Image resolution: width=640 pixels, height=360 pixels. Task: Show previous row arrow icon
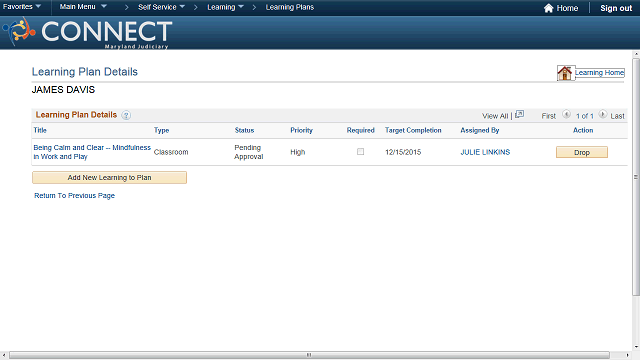[x=566, y=115]
